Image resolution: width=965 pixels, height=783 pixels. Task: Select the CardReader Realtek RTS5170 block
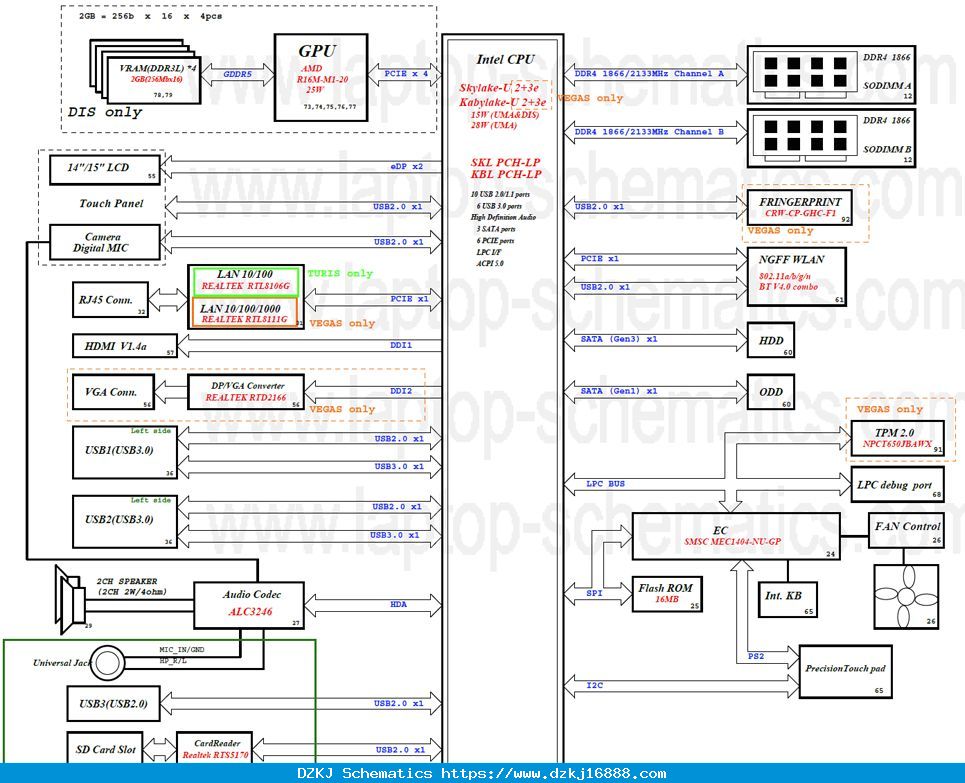[214, 749]
